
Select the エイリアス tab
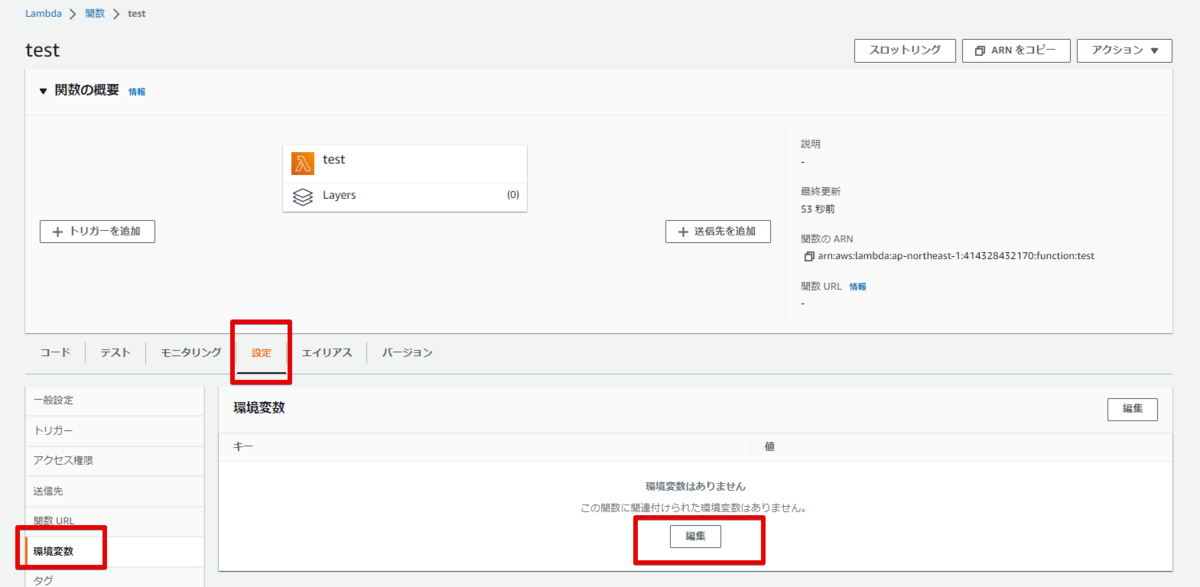327,352
